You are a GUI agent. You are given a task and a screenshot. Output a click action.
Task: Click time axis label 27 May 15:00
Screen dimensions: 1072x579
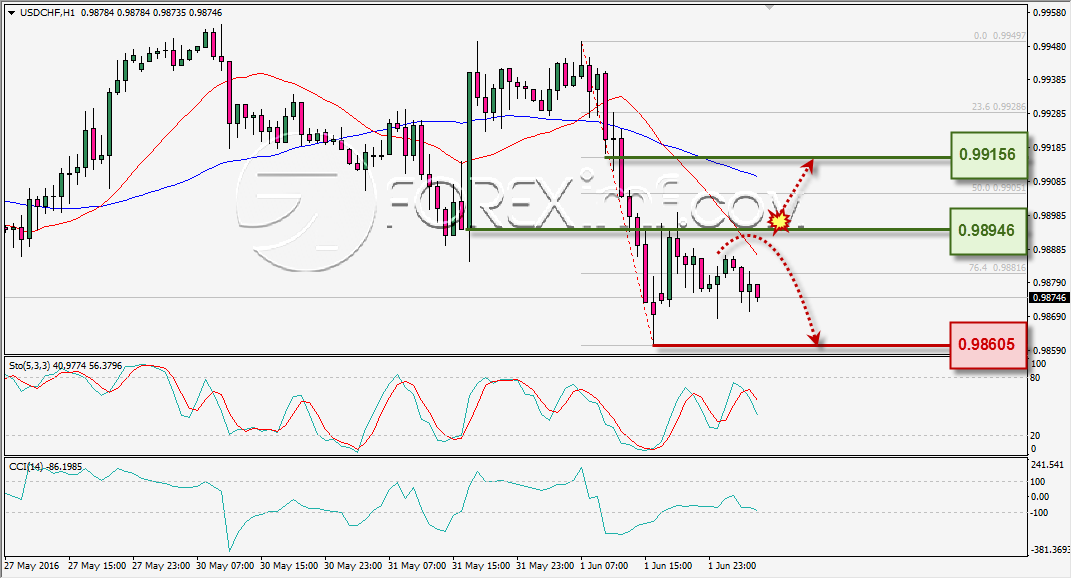click(97, 566)
